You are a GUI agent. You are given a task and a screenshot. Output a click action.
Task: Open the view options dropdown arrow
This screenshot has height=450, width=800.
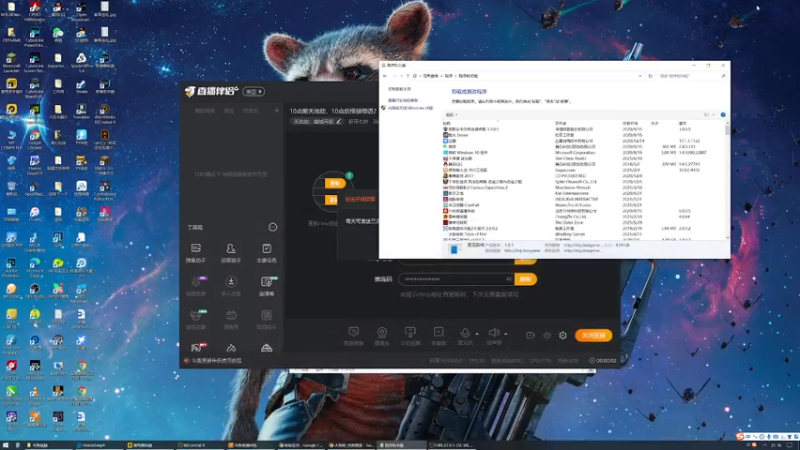coord(714,115)
